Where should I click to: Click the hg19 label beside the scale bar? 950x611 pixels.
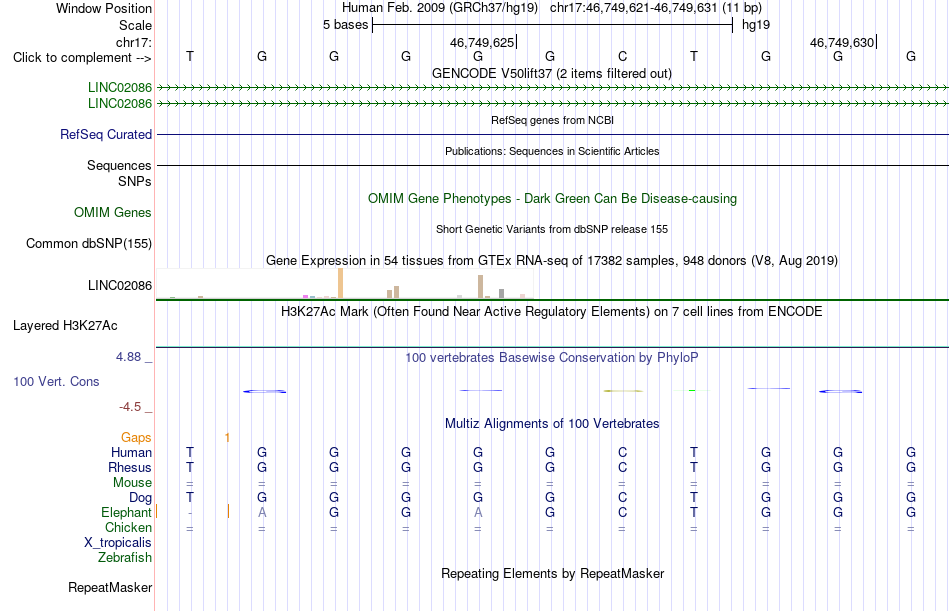coord(756,25)
